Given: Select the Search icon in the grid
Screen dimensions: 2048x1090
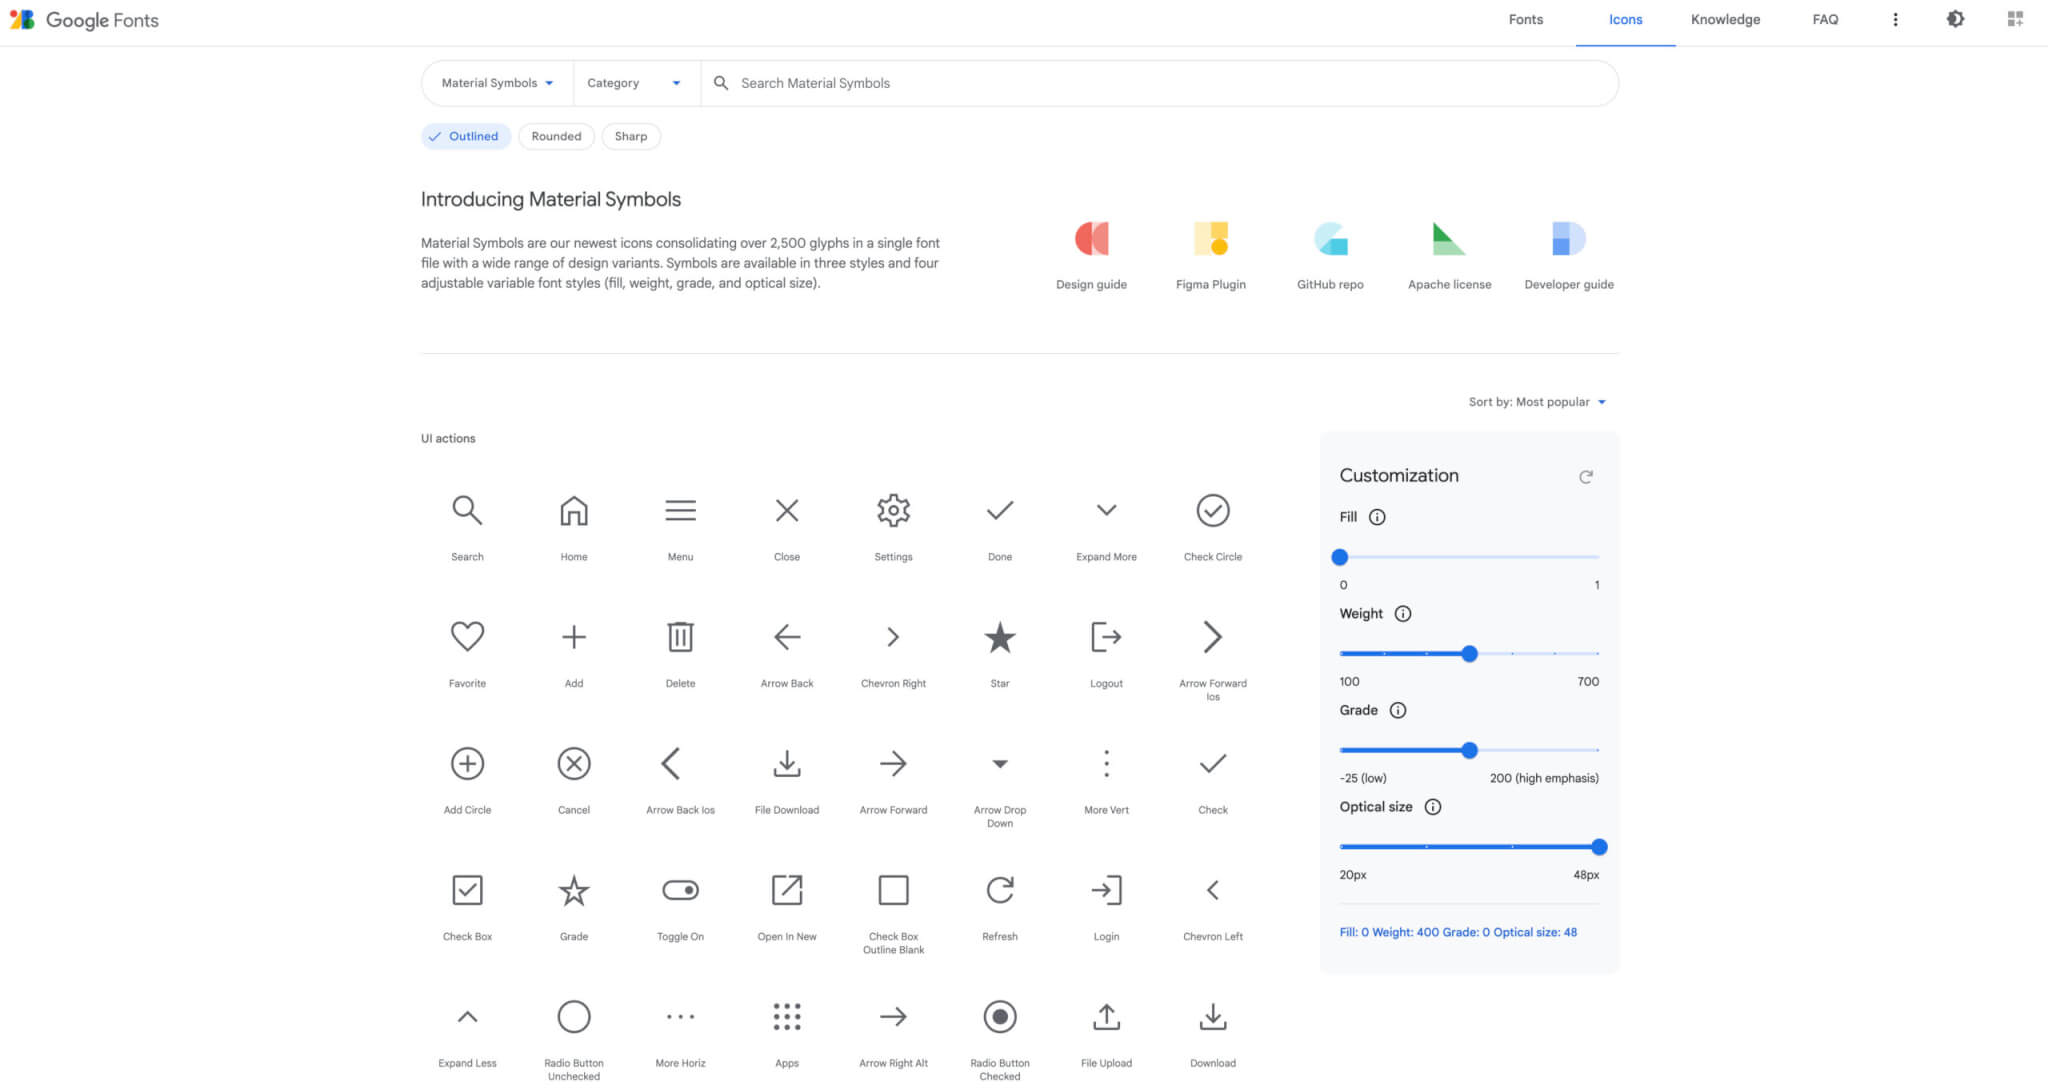Looking at the screenshot, I should [467, 510].
